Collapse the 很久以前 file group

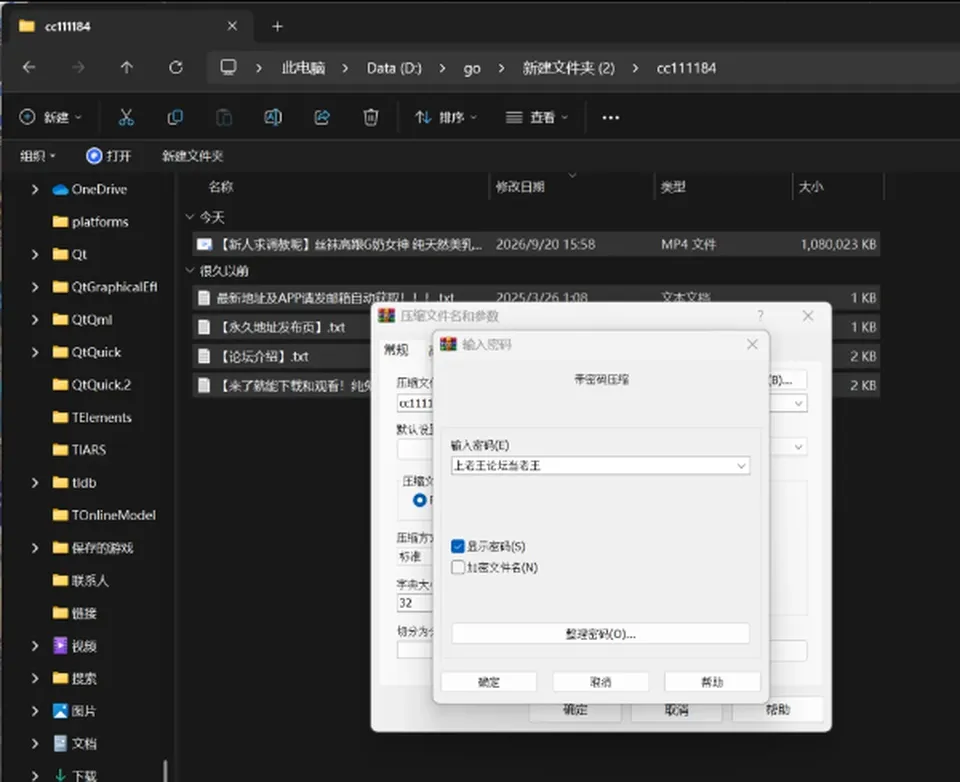click(x=190, y=270)
